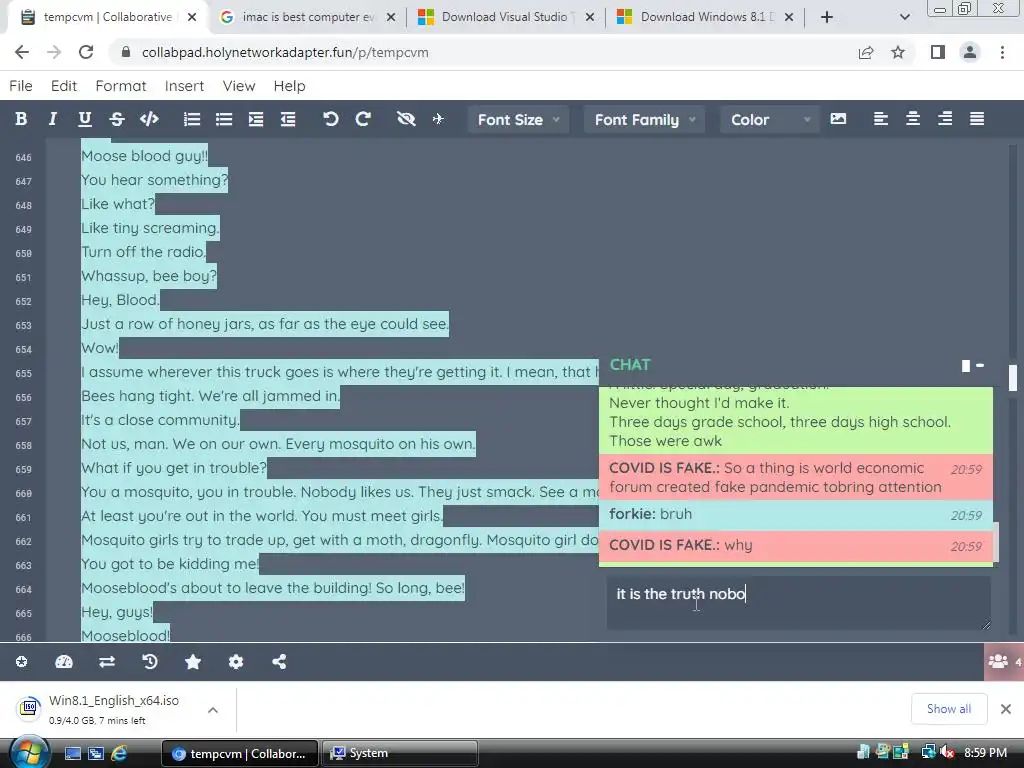Share this pad
This screenshot has height=768, width=1024.
point(279,662)
